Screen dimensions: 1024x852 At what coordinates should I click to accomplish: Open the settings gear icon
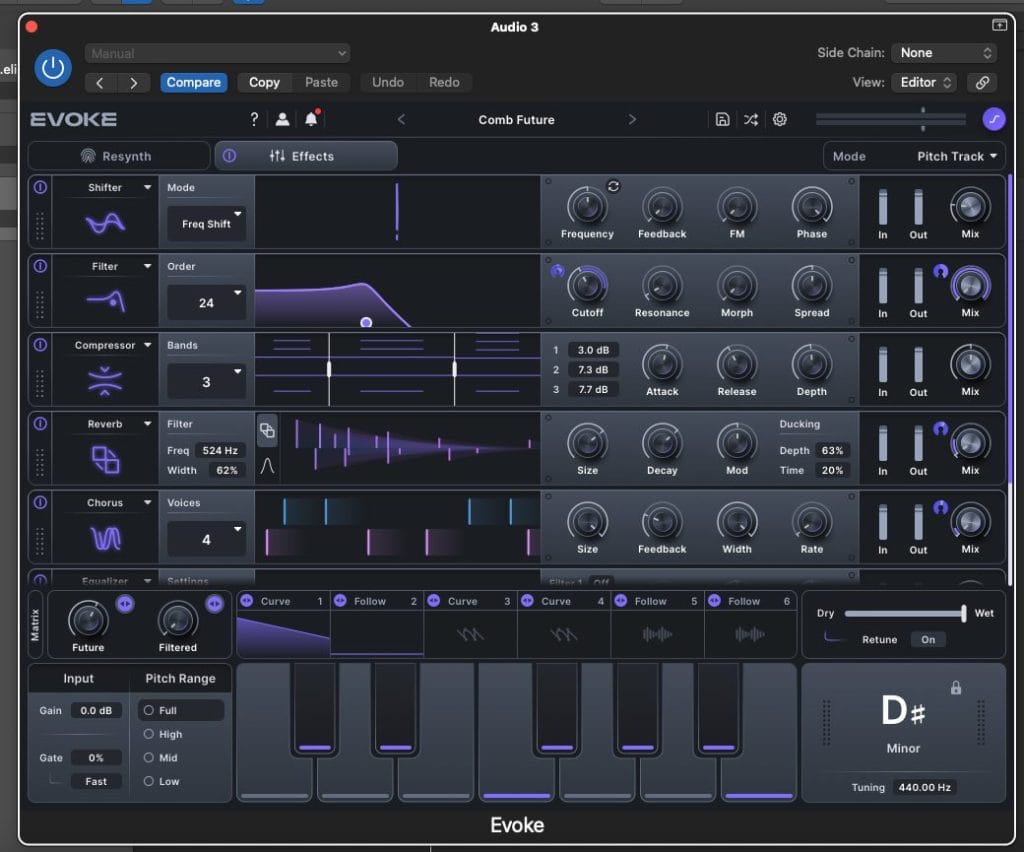(780, 119)
